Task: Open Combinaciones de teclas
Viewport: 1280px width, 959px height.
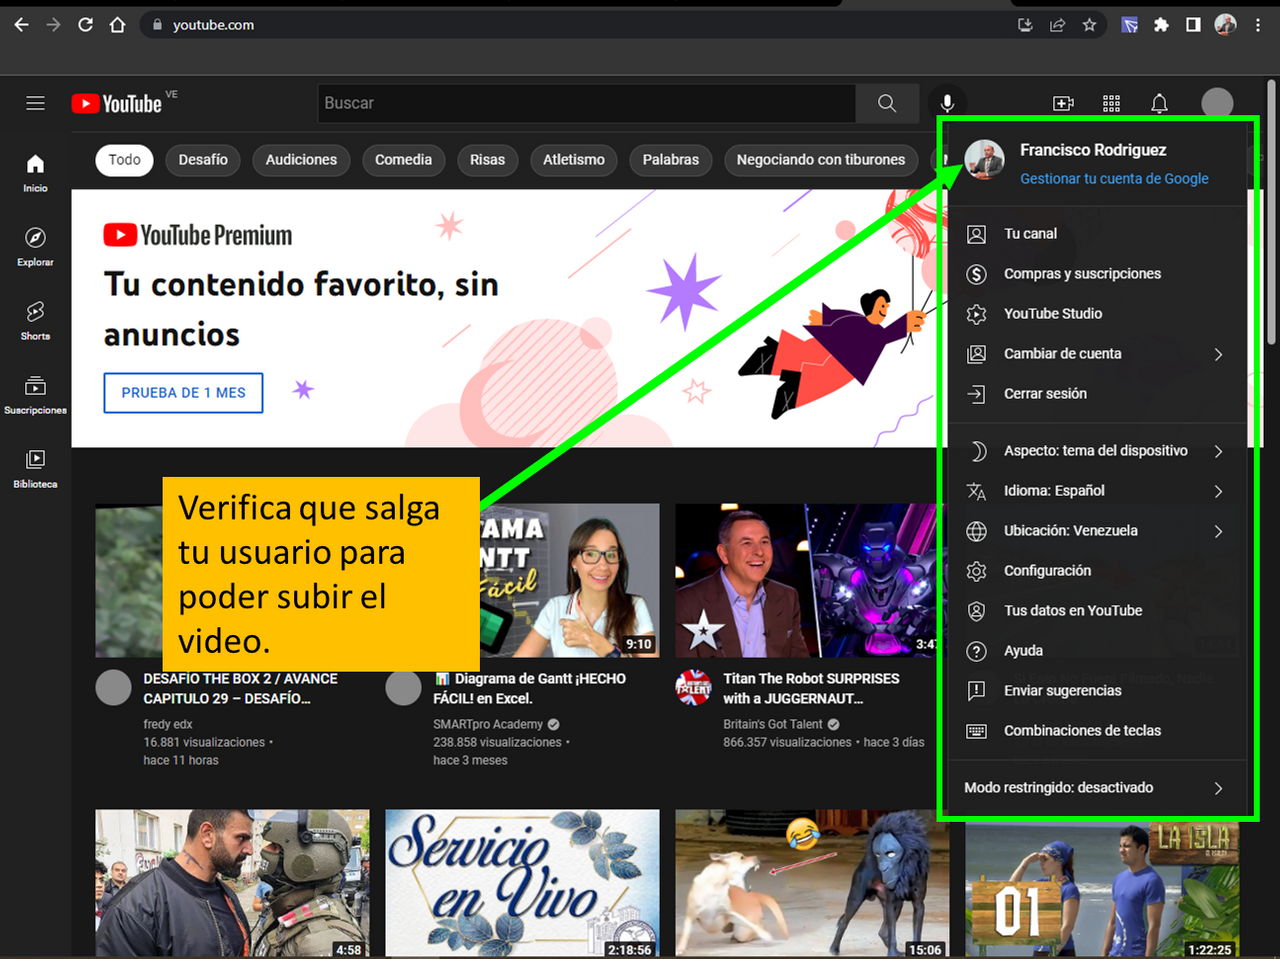Action: tap(1096, 730)
